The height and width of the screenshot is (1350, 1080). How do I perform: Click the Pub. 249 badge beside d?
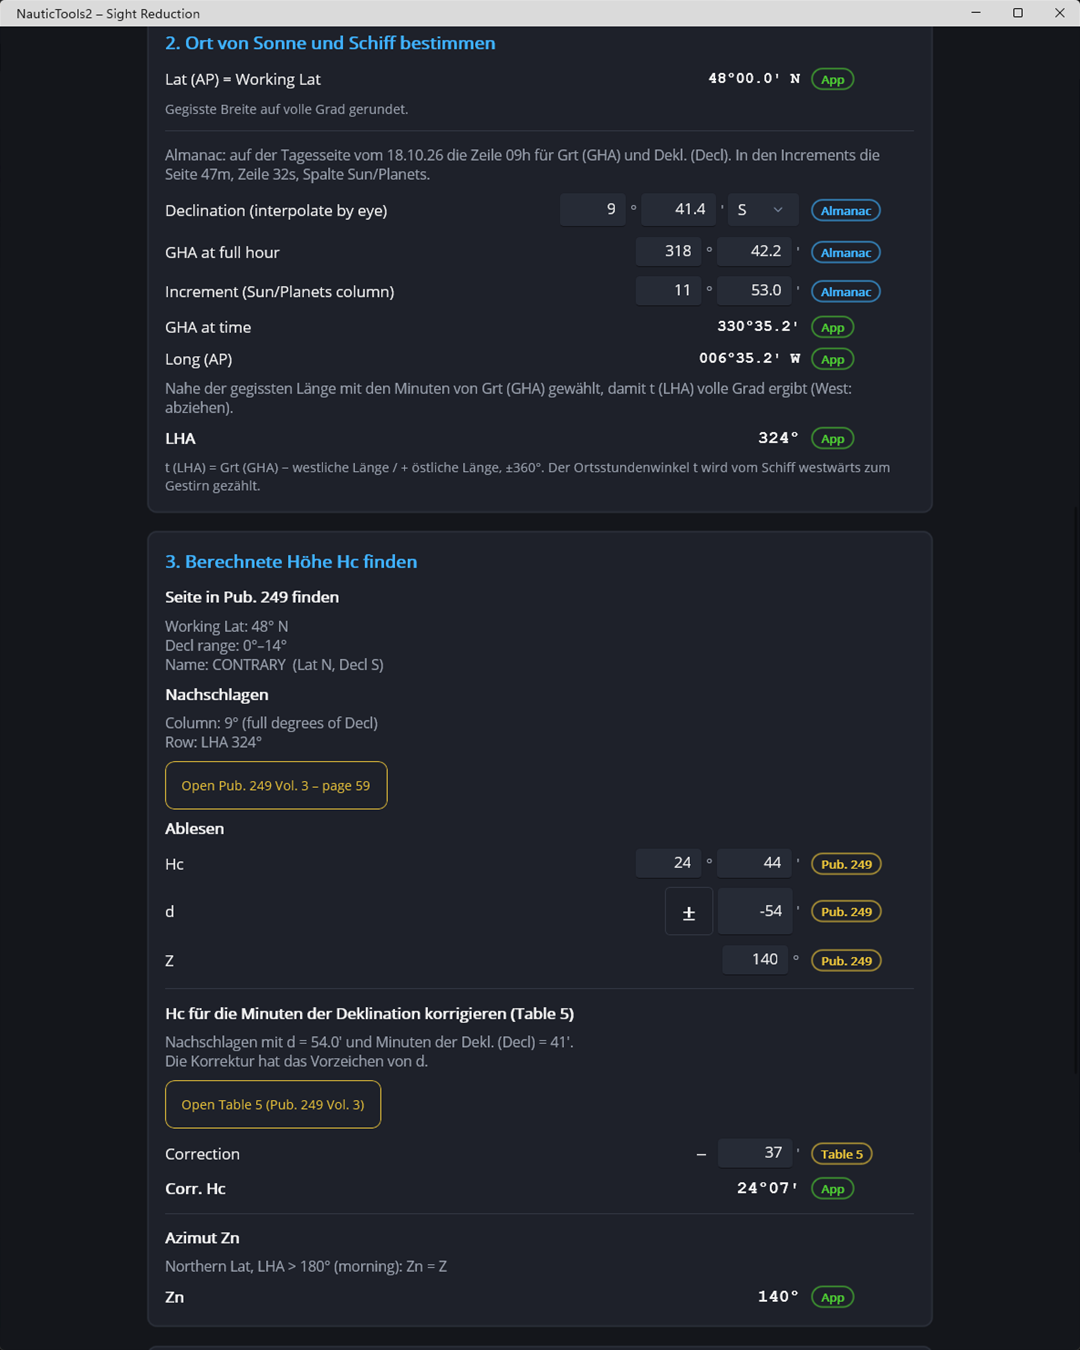846,912
